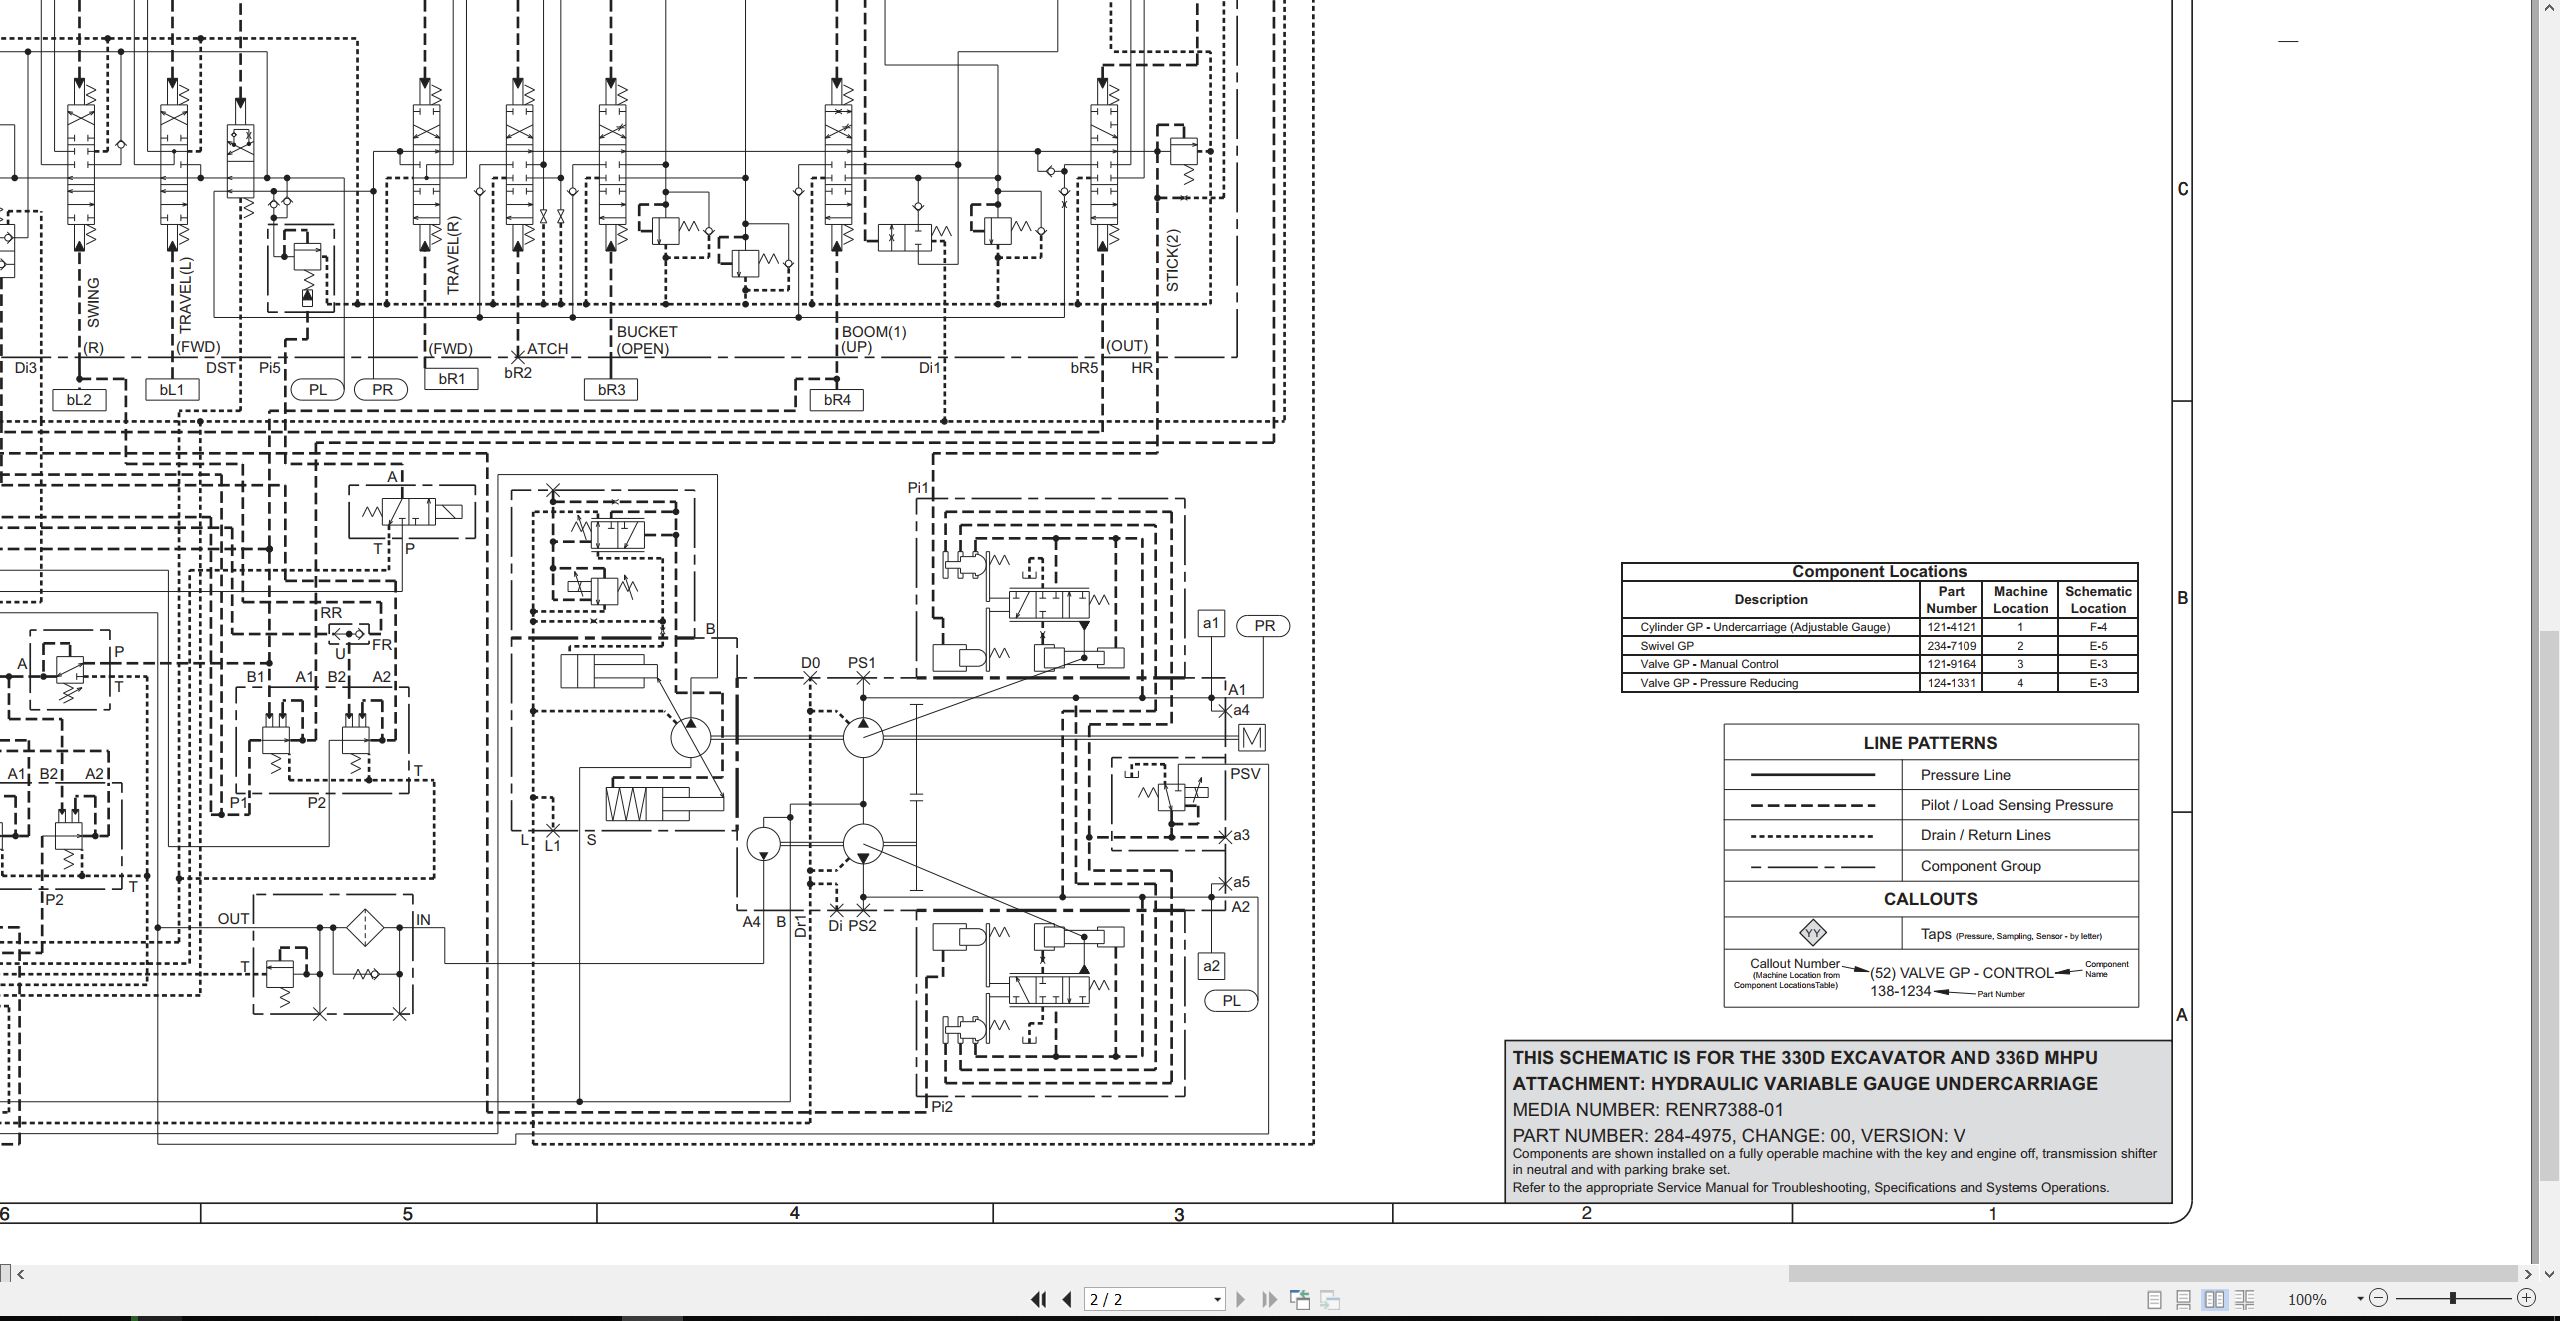Switch to continuous facing layout

pyautogui.click(x=2245, y=1299)
